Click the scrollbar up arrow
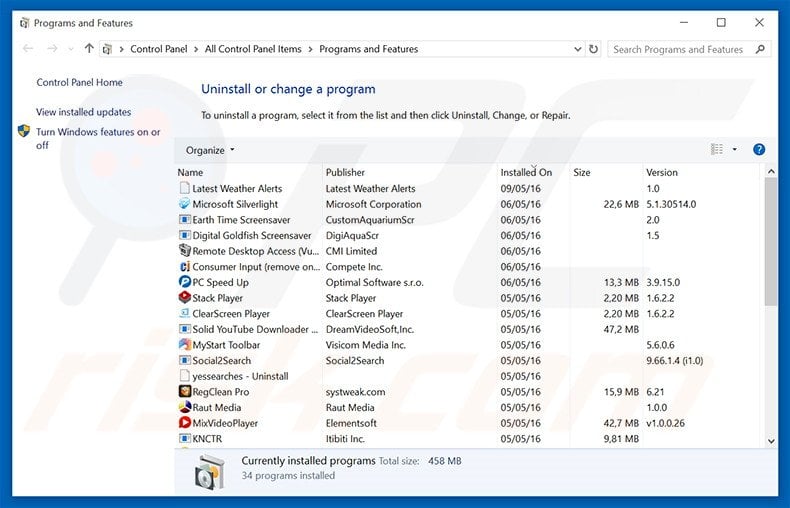The height and width of the screenshot is (508, 790). click(771, 172)
